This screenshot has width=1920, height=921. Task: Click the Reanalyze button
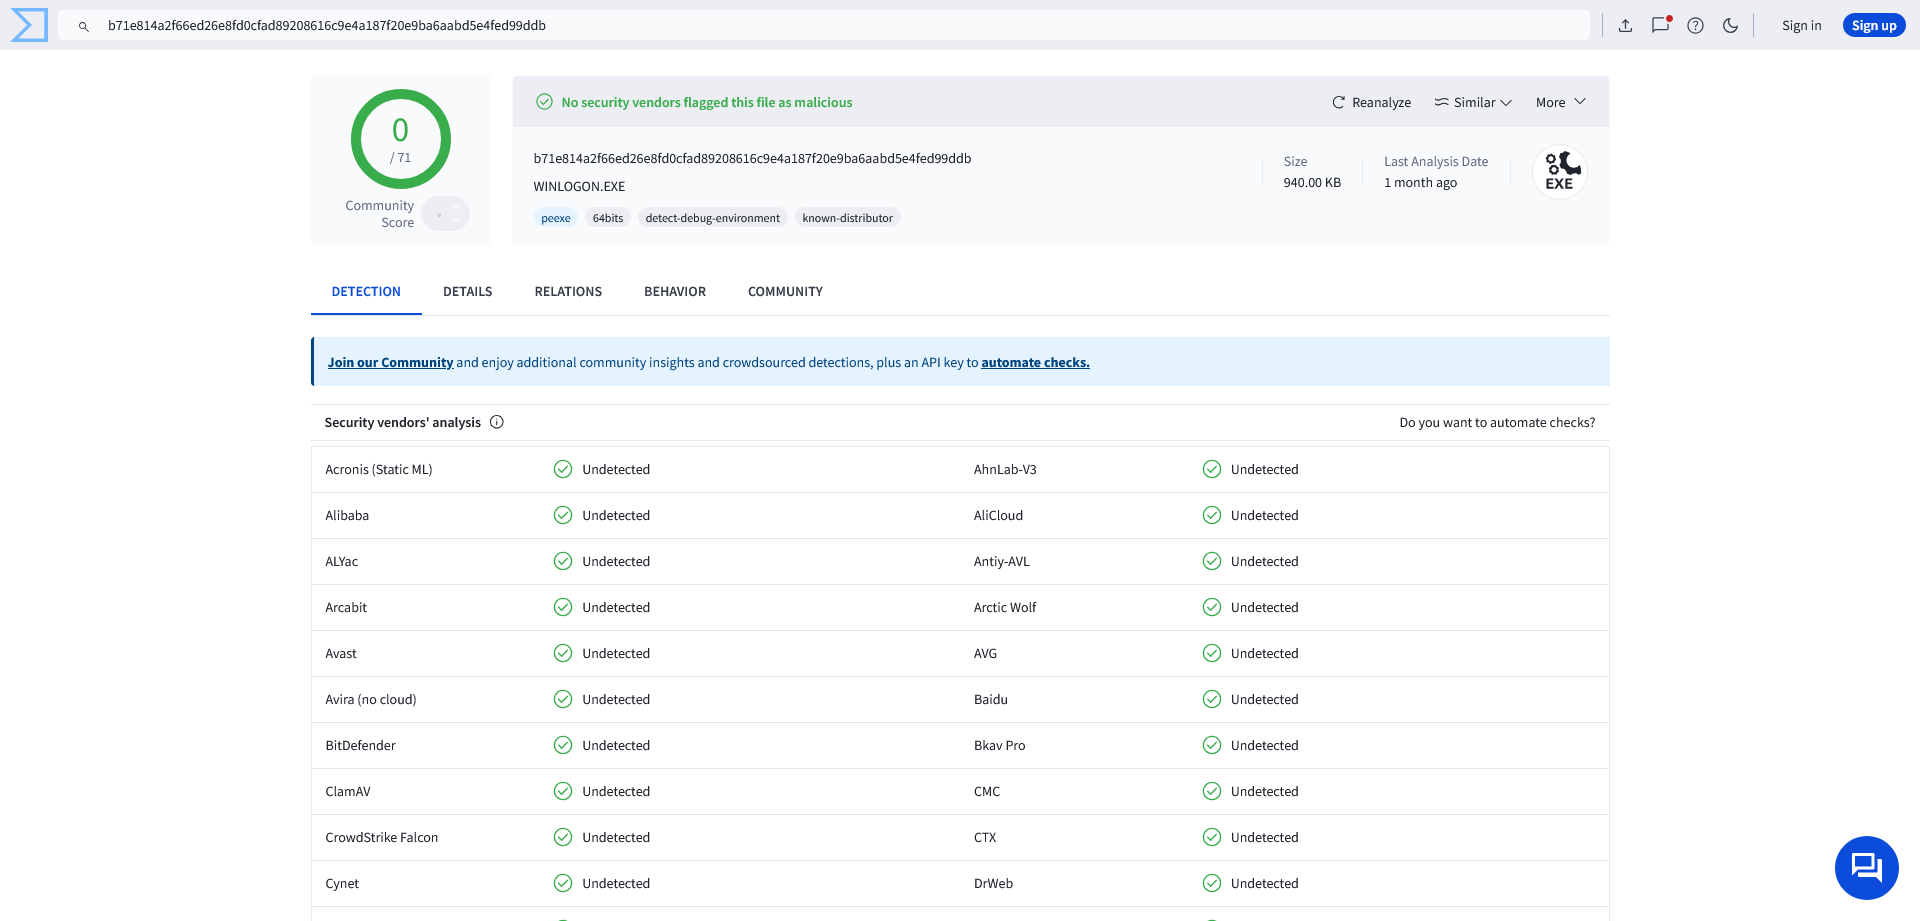(x=1371, y=102)
